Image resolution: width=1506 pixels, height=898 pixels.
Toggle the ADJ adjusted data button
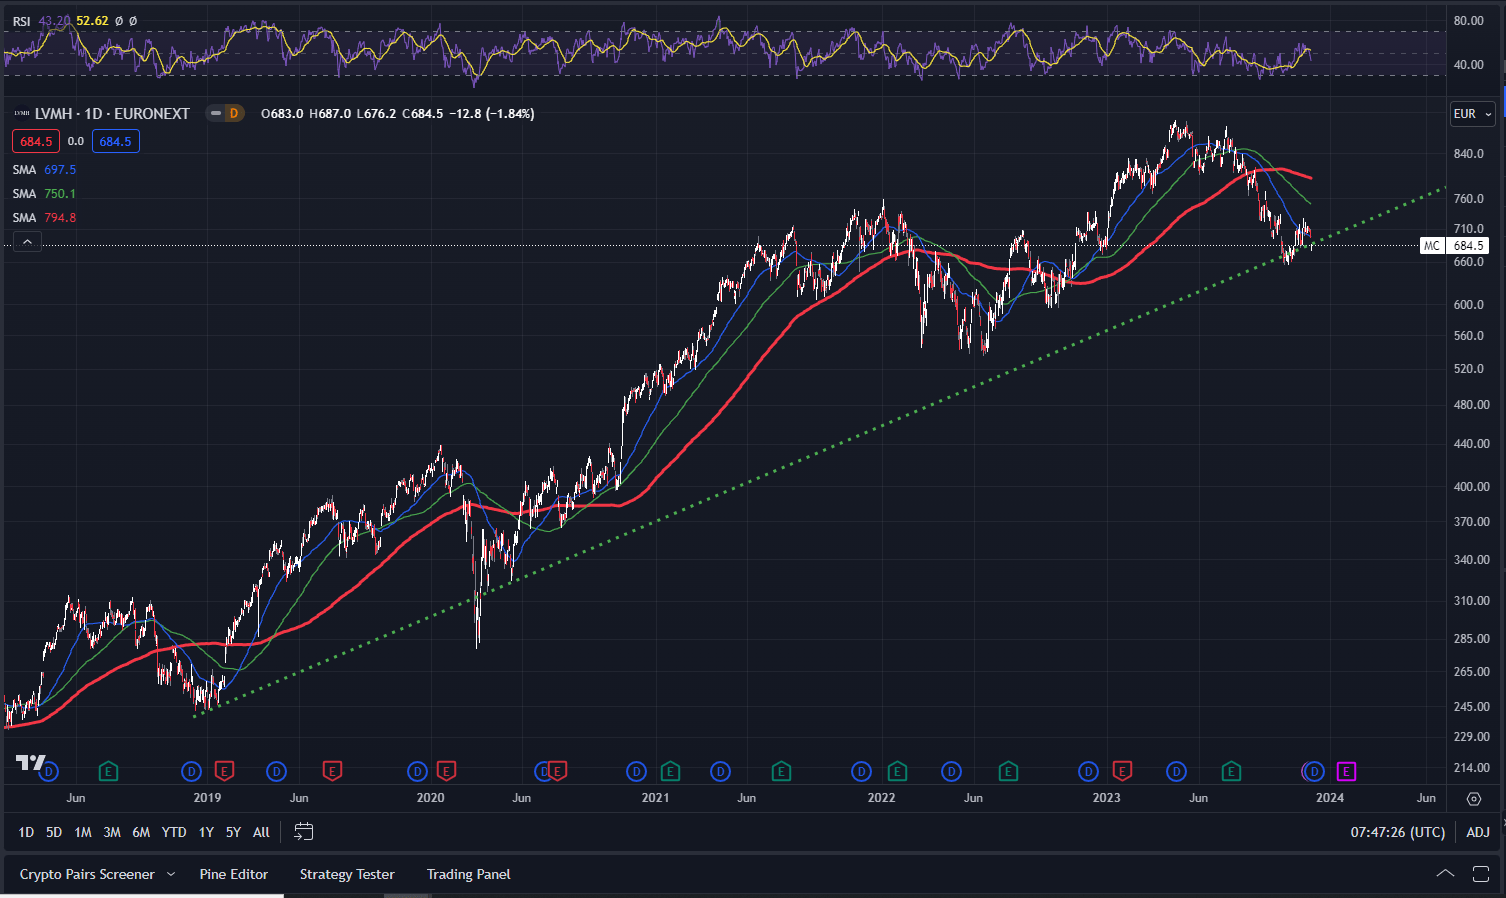pyautogui.click(x=1478, y=832)
